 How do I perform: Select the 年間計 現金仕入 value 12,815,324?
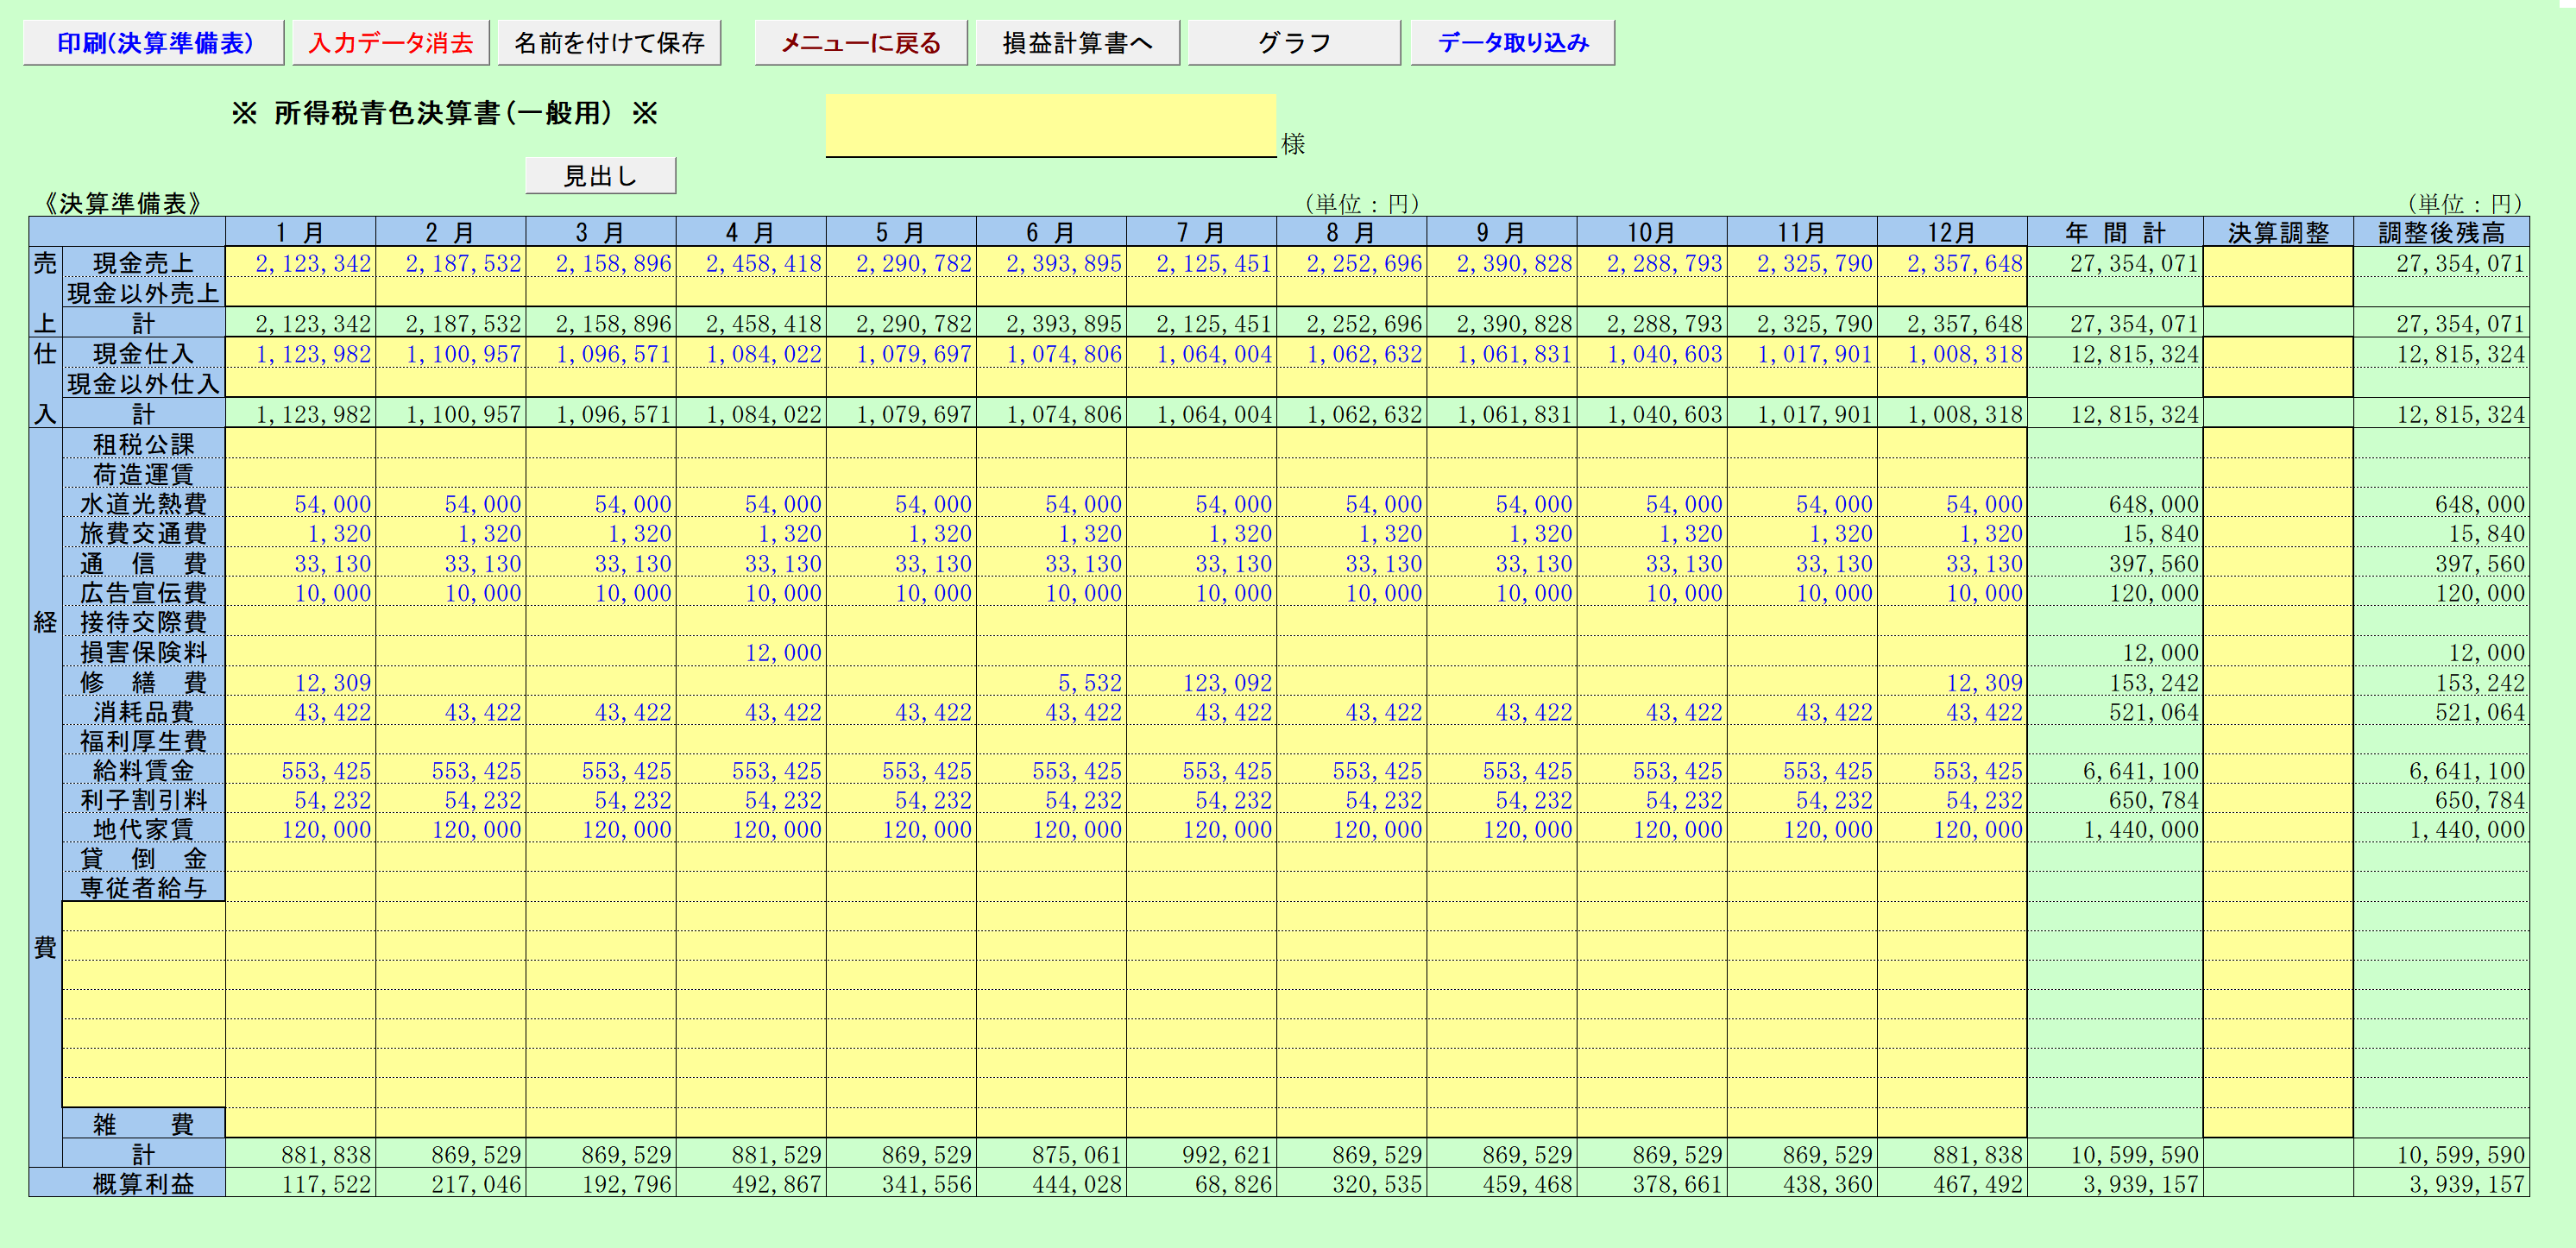tap(2115, 353)
